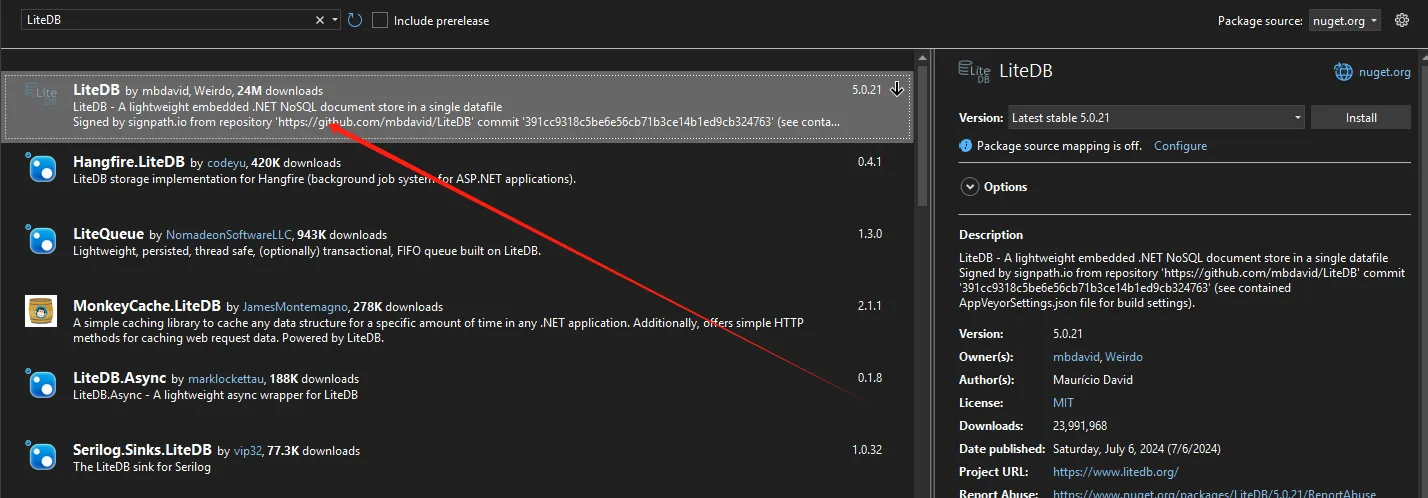Click the Hangfire.LiteDB package icon
The width and height of the screenshot is (1428, 498).
click(x=41, y=168)
